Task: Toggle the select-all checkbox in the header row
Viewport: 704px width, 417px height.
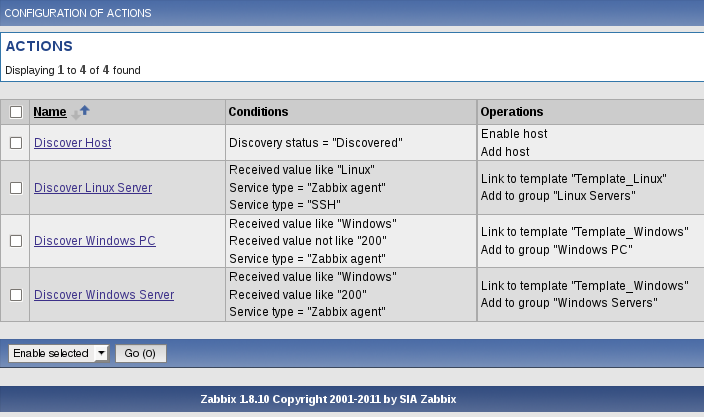Action: [16, 112]
